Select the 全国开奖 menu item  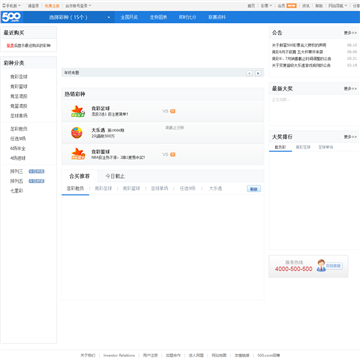129,17
